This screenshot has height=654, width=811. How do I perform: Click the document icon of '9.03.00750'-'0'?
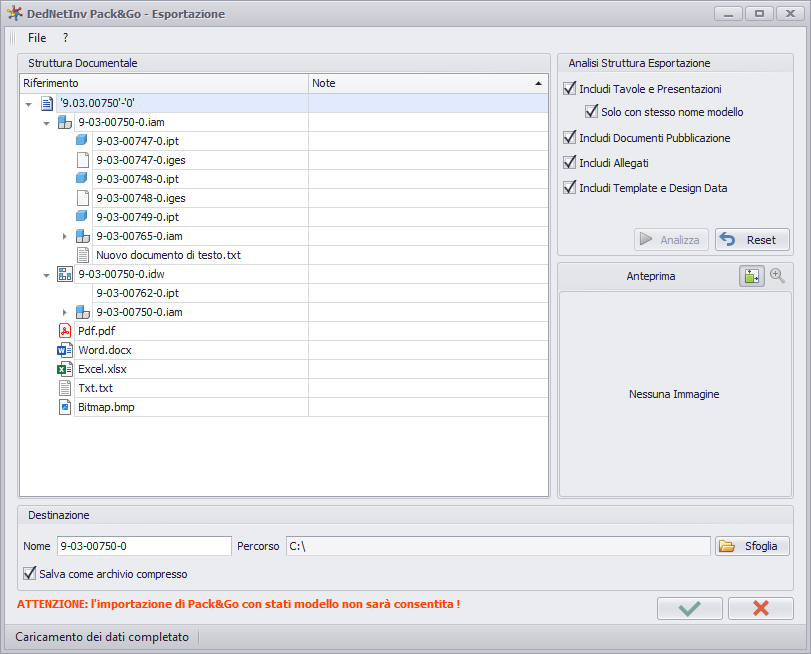pyautogui.click(x=47, y=103)
